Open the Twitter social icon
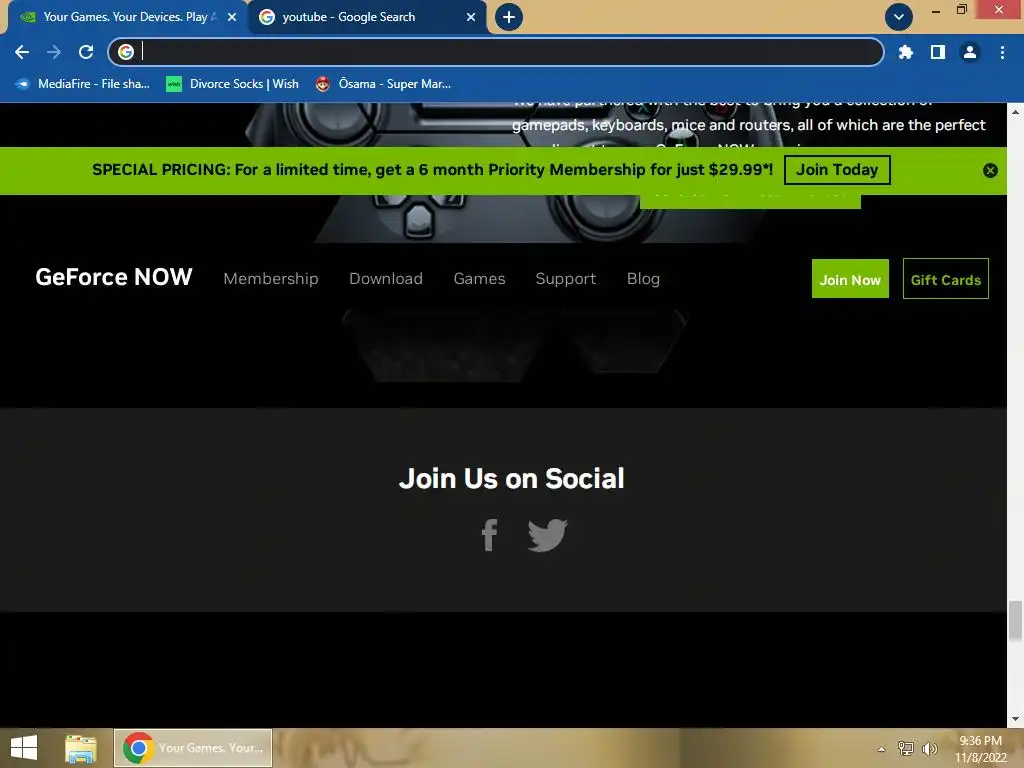Screen dimensions: 1024x768 (x=547, y=535)
